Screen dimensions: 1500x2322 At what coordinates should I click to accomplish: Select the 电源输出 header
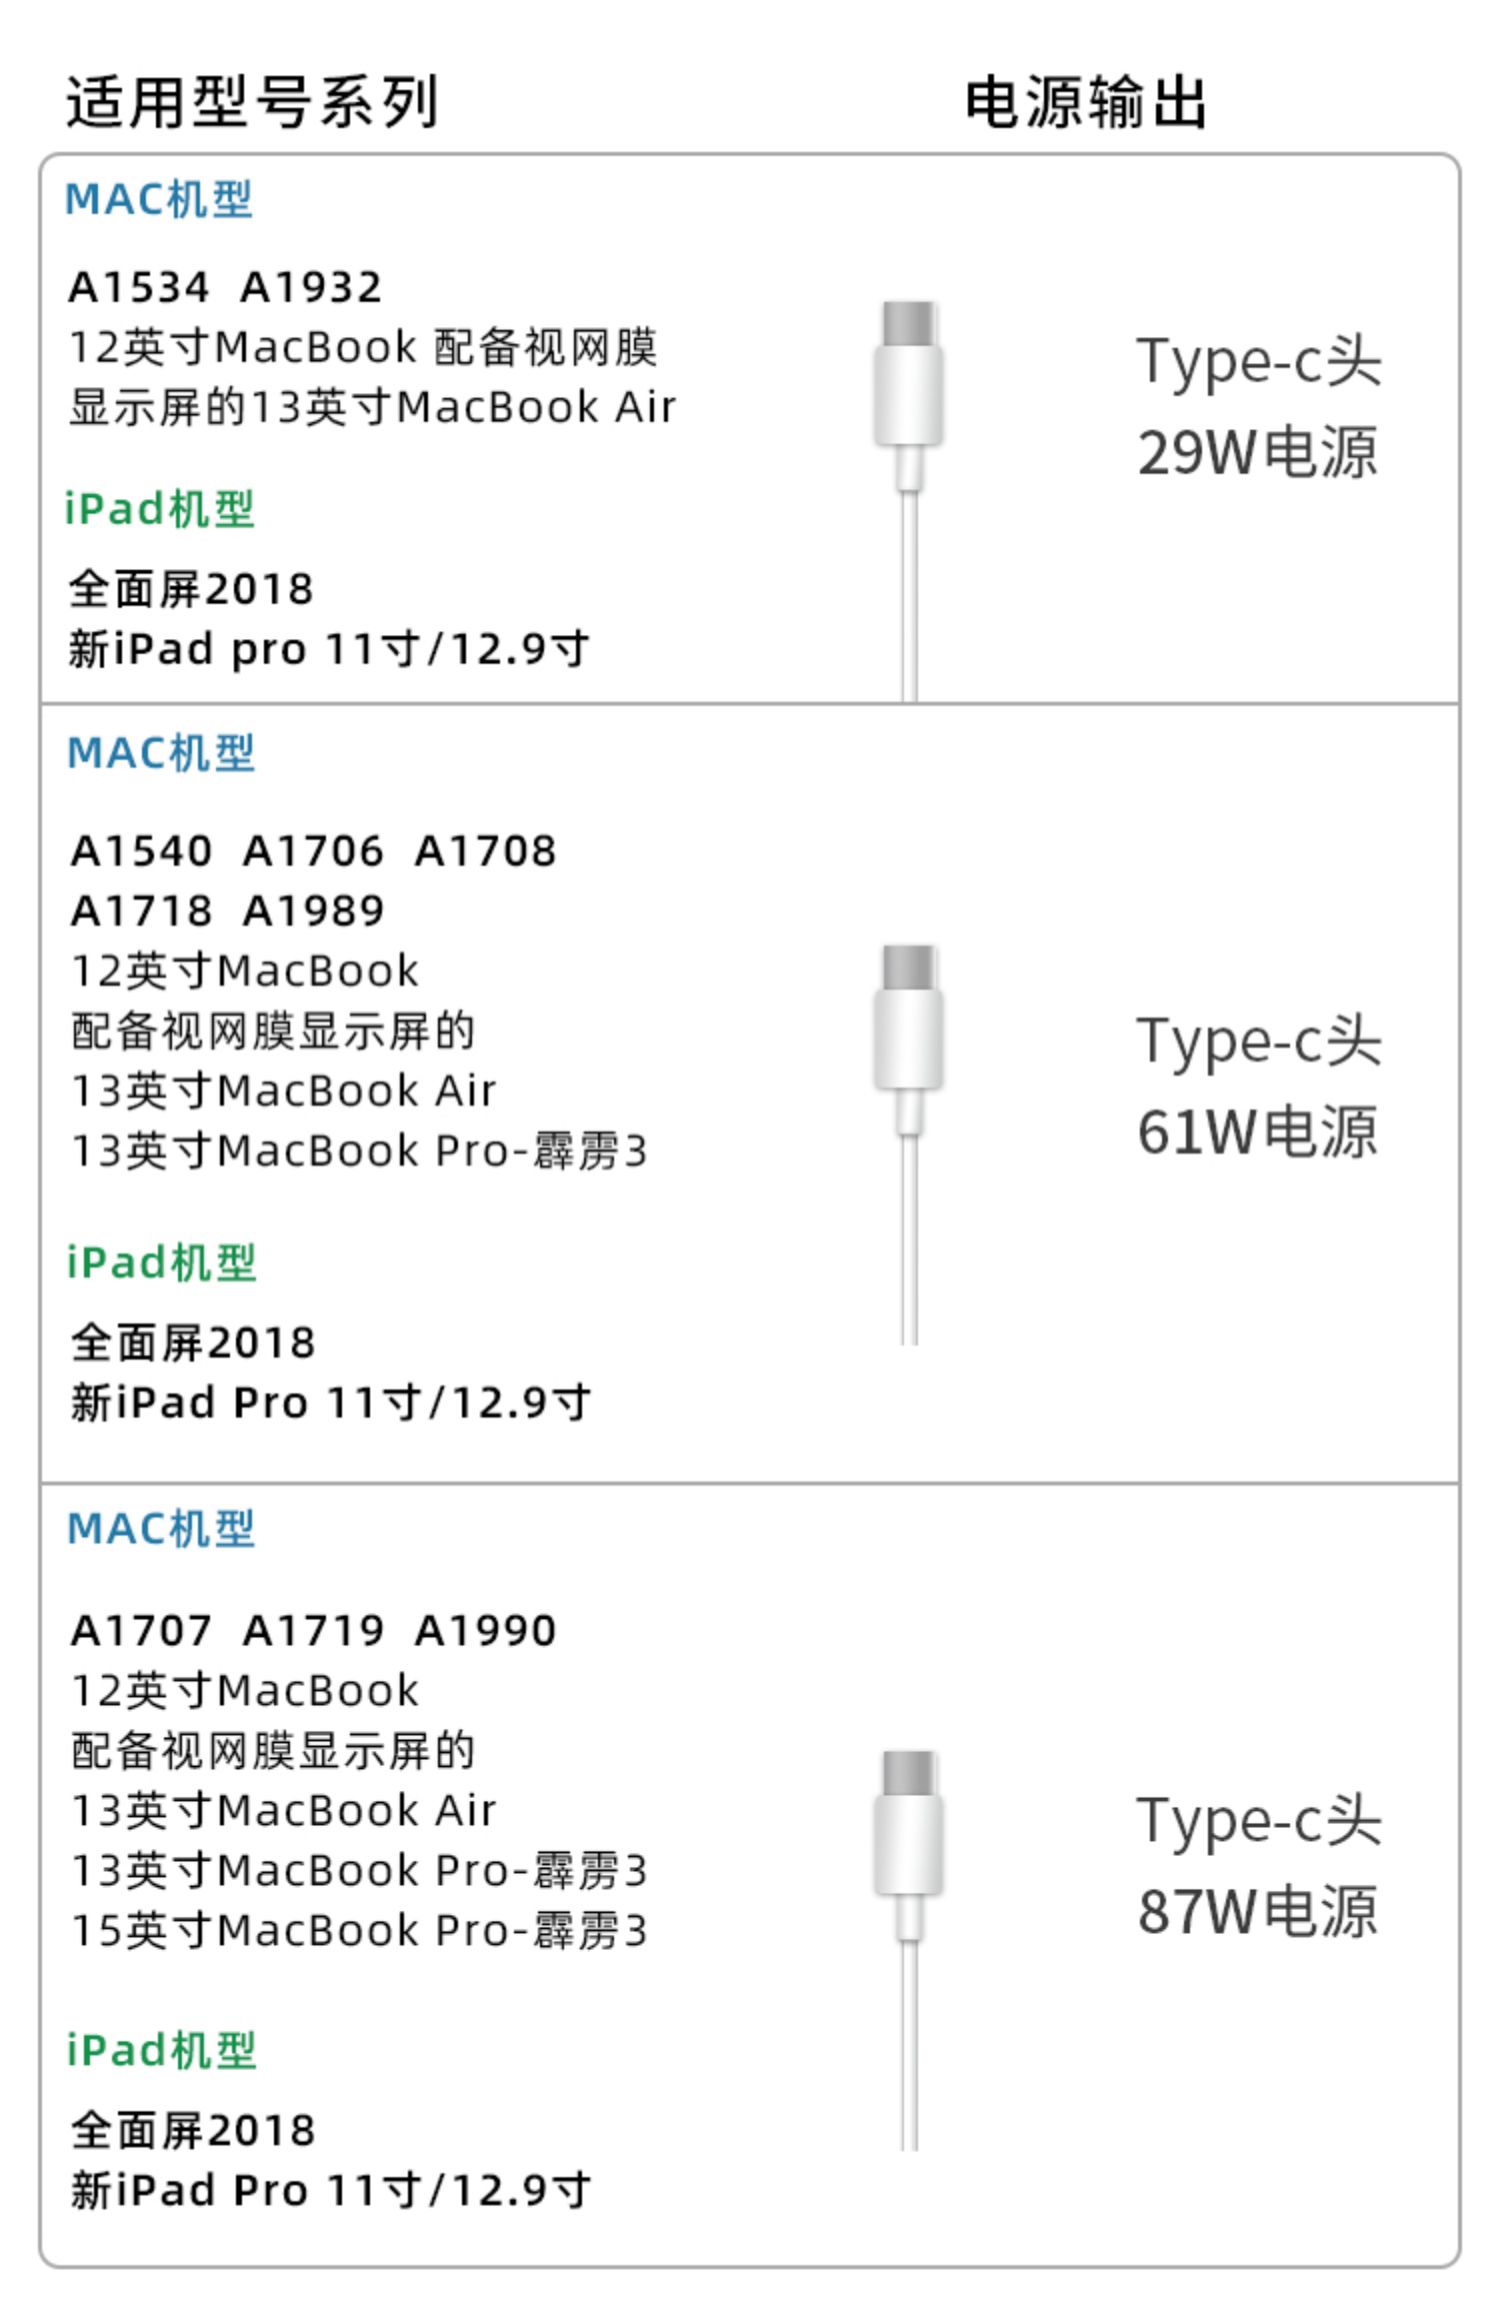pyautogui.click(x=1086, y=101)
